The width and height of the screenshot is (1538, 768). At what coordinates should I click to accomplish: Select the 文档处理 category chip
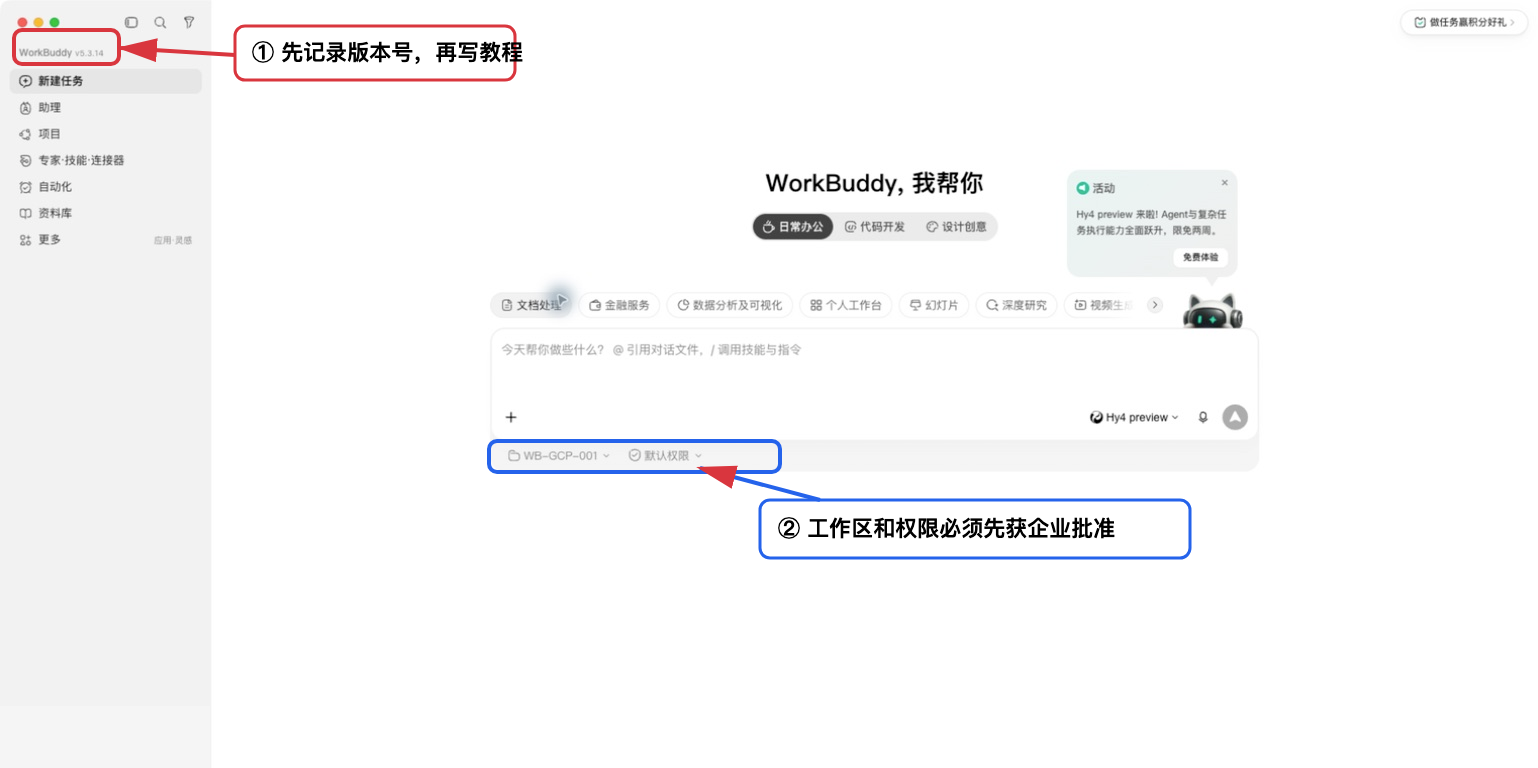tap(531, 305)
